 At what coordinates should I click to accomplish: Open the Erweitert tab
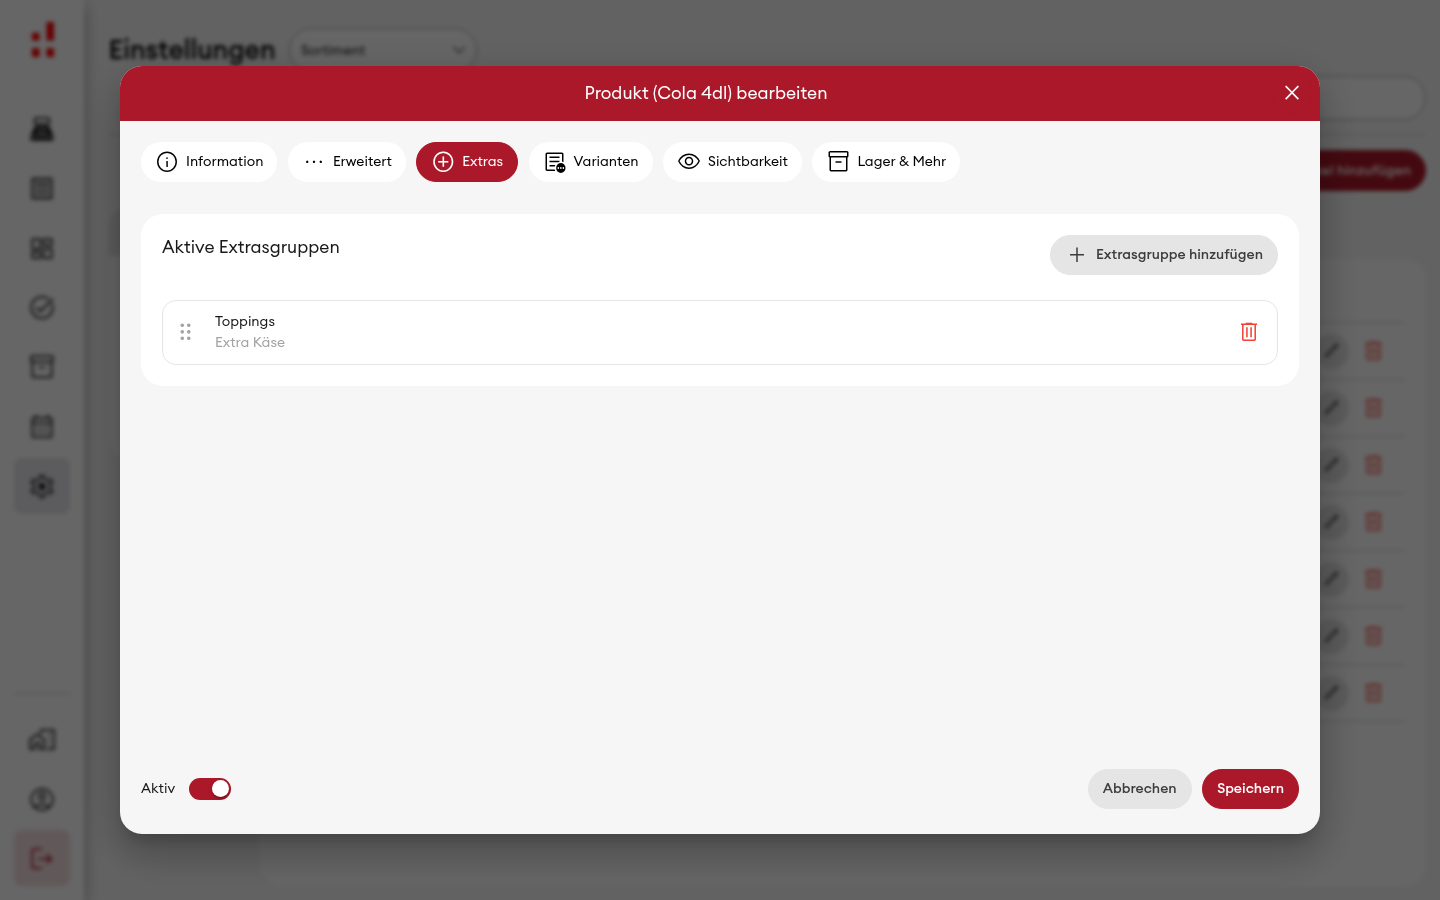(x=347, y=162)
